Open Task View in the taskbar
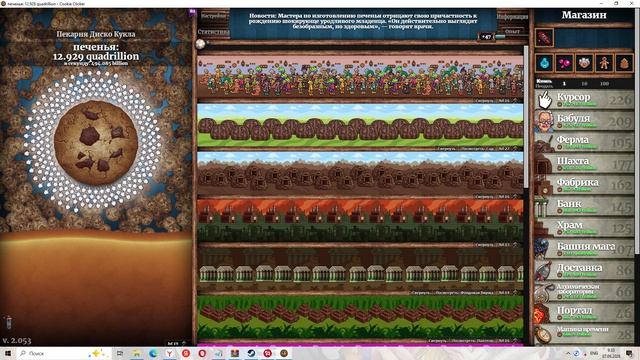 pos(120,353)
